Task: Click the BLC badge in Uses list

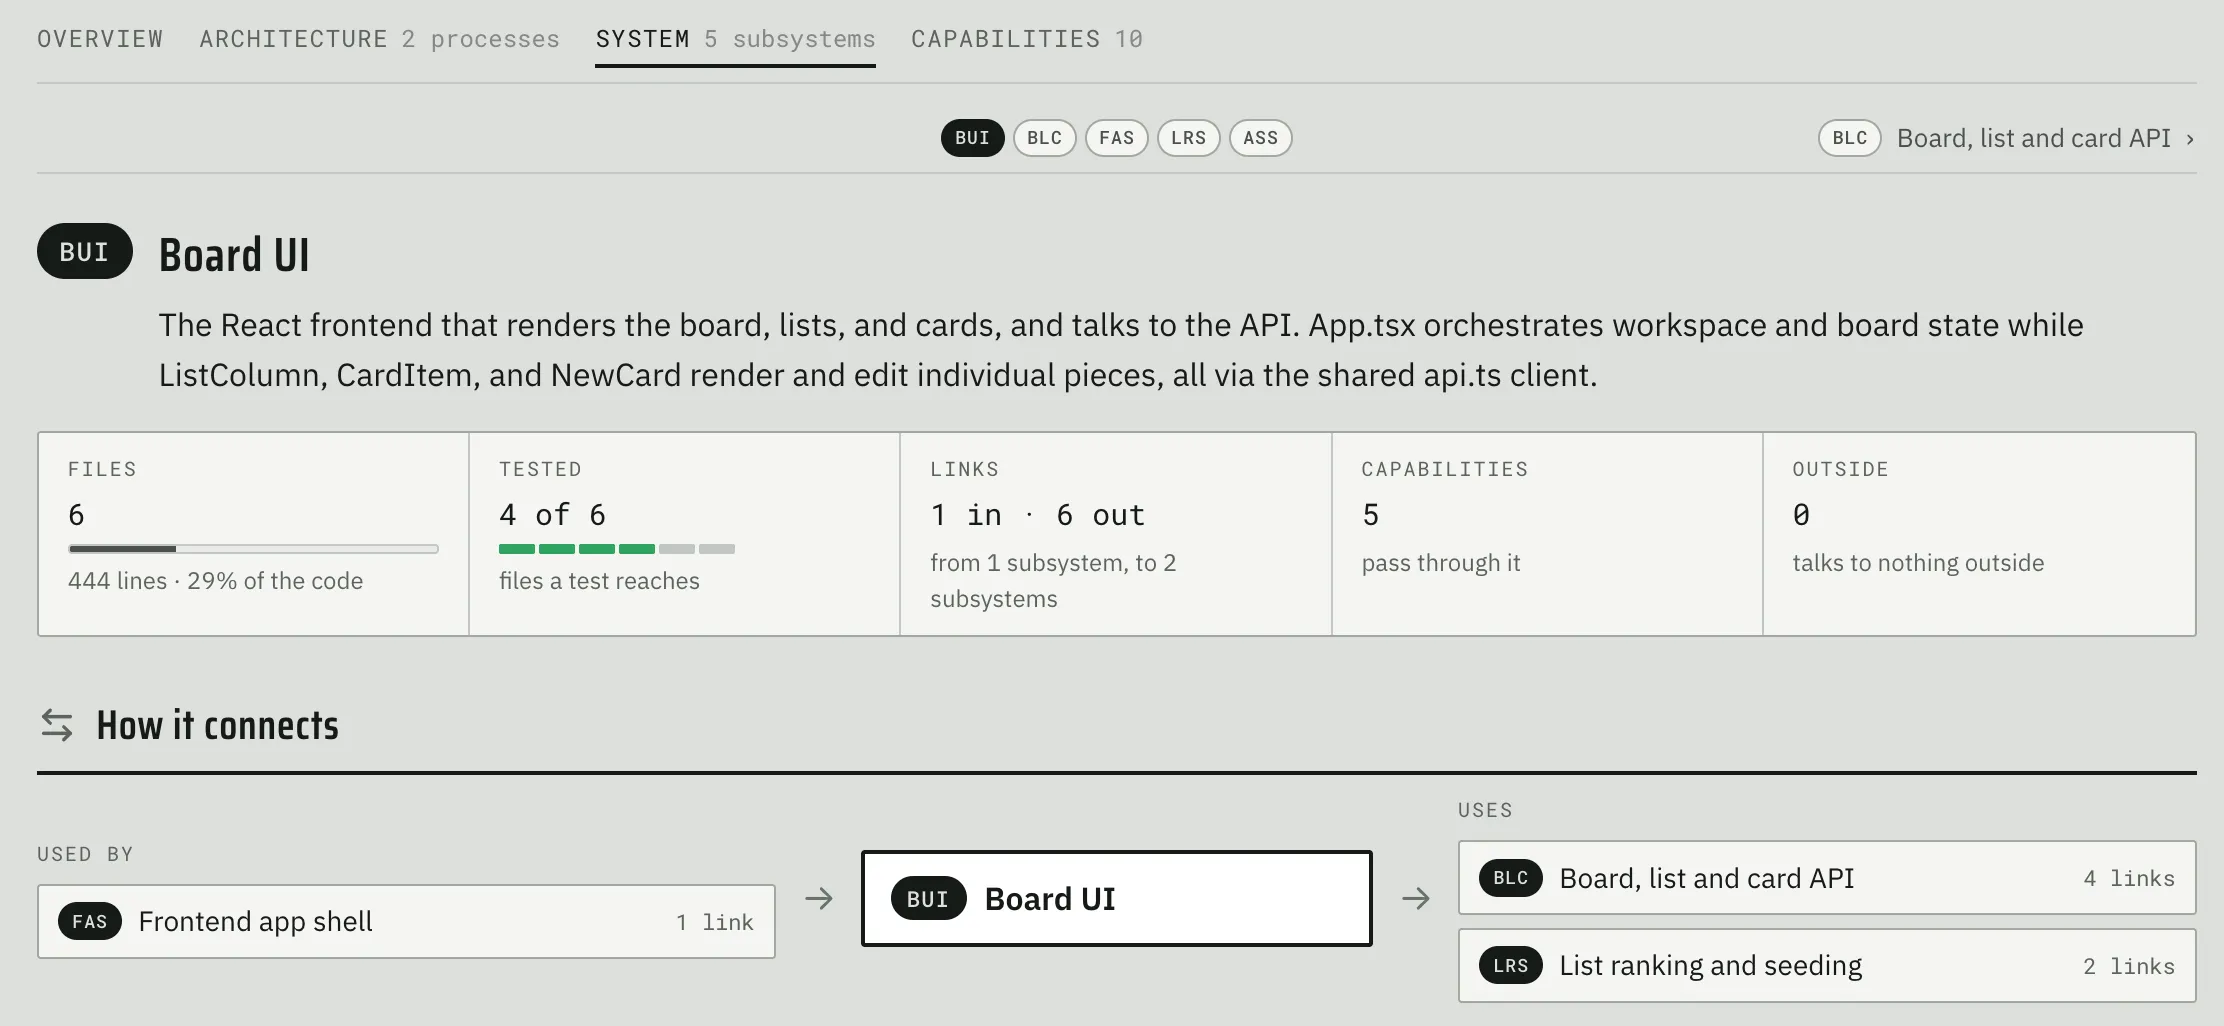Action: (x=1511, y=877)
